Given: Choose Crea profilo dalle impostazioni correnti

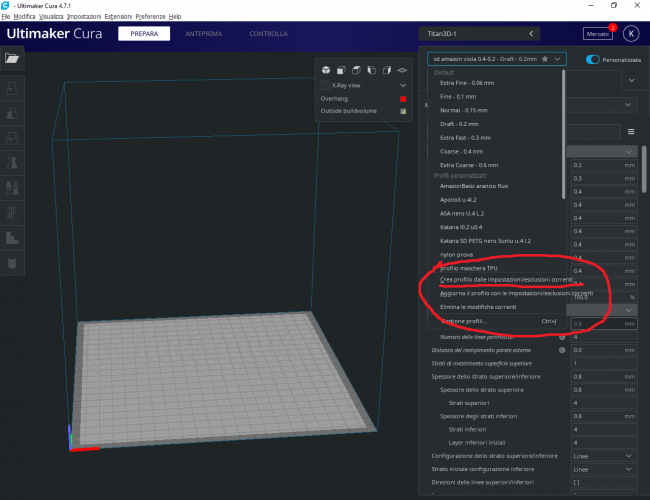Looking at the screenshot, I should (x=506, y=280).
